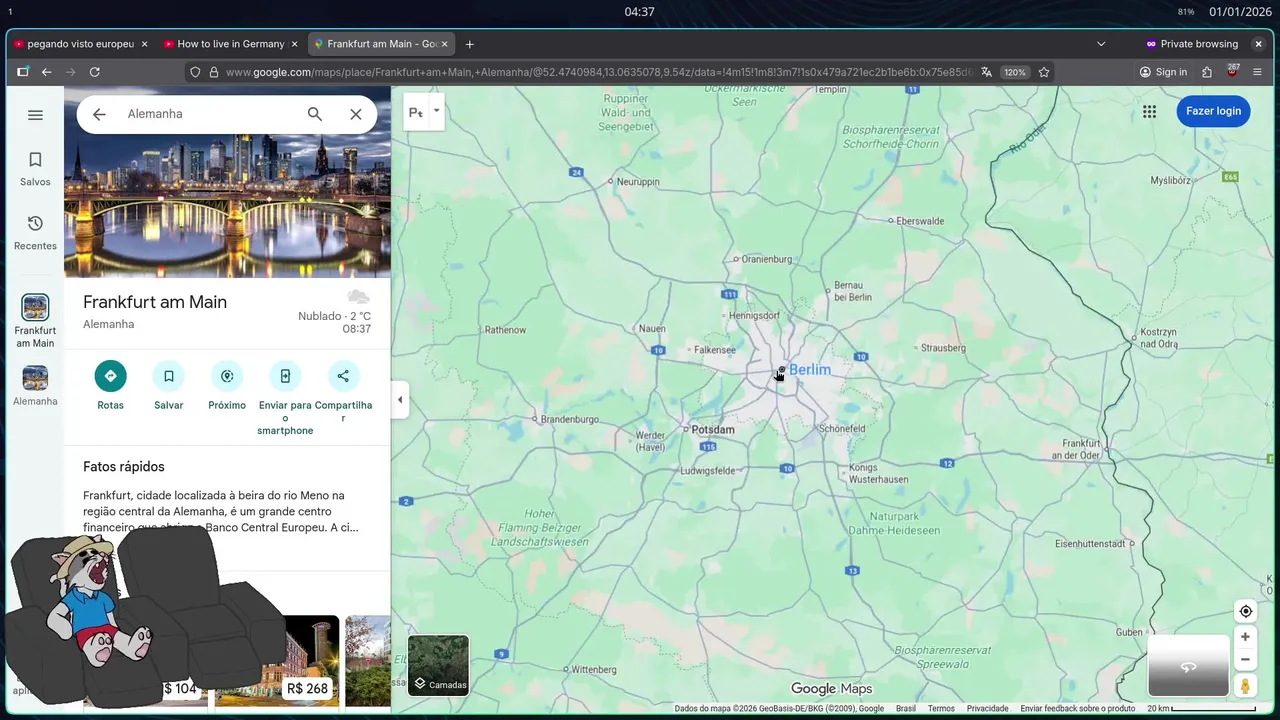Open Salvos saved places
This screenshot has height=720, width=1280.
35,169
